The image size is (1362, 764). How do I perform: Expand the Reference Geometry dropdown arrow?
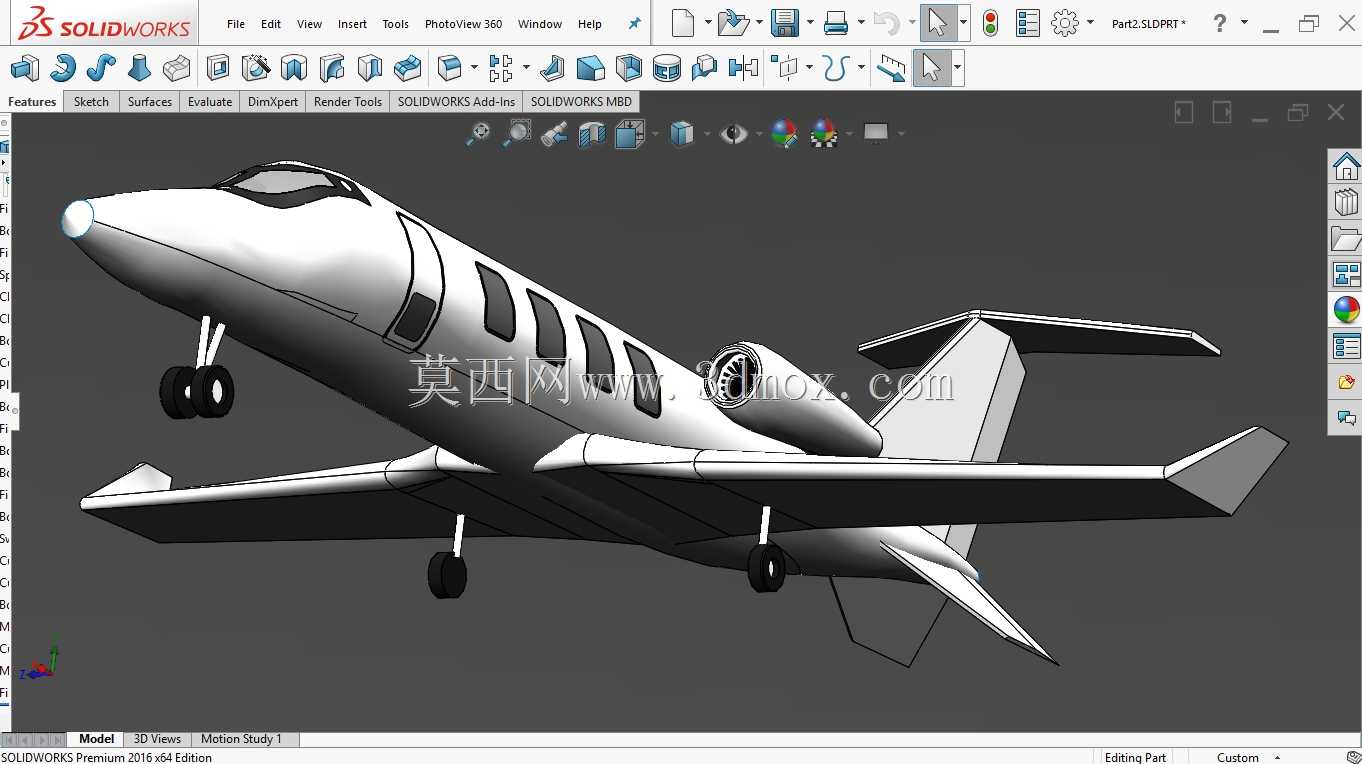pos(809,68)
